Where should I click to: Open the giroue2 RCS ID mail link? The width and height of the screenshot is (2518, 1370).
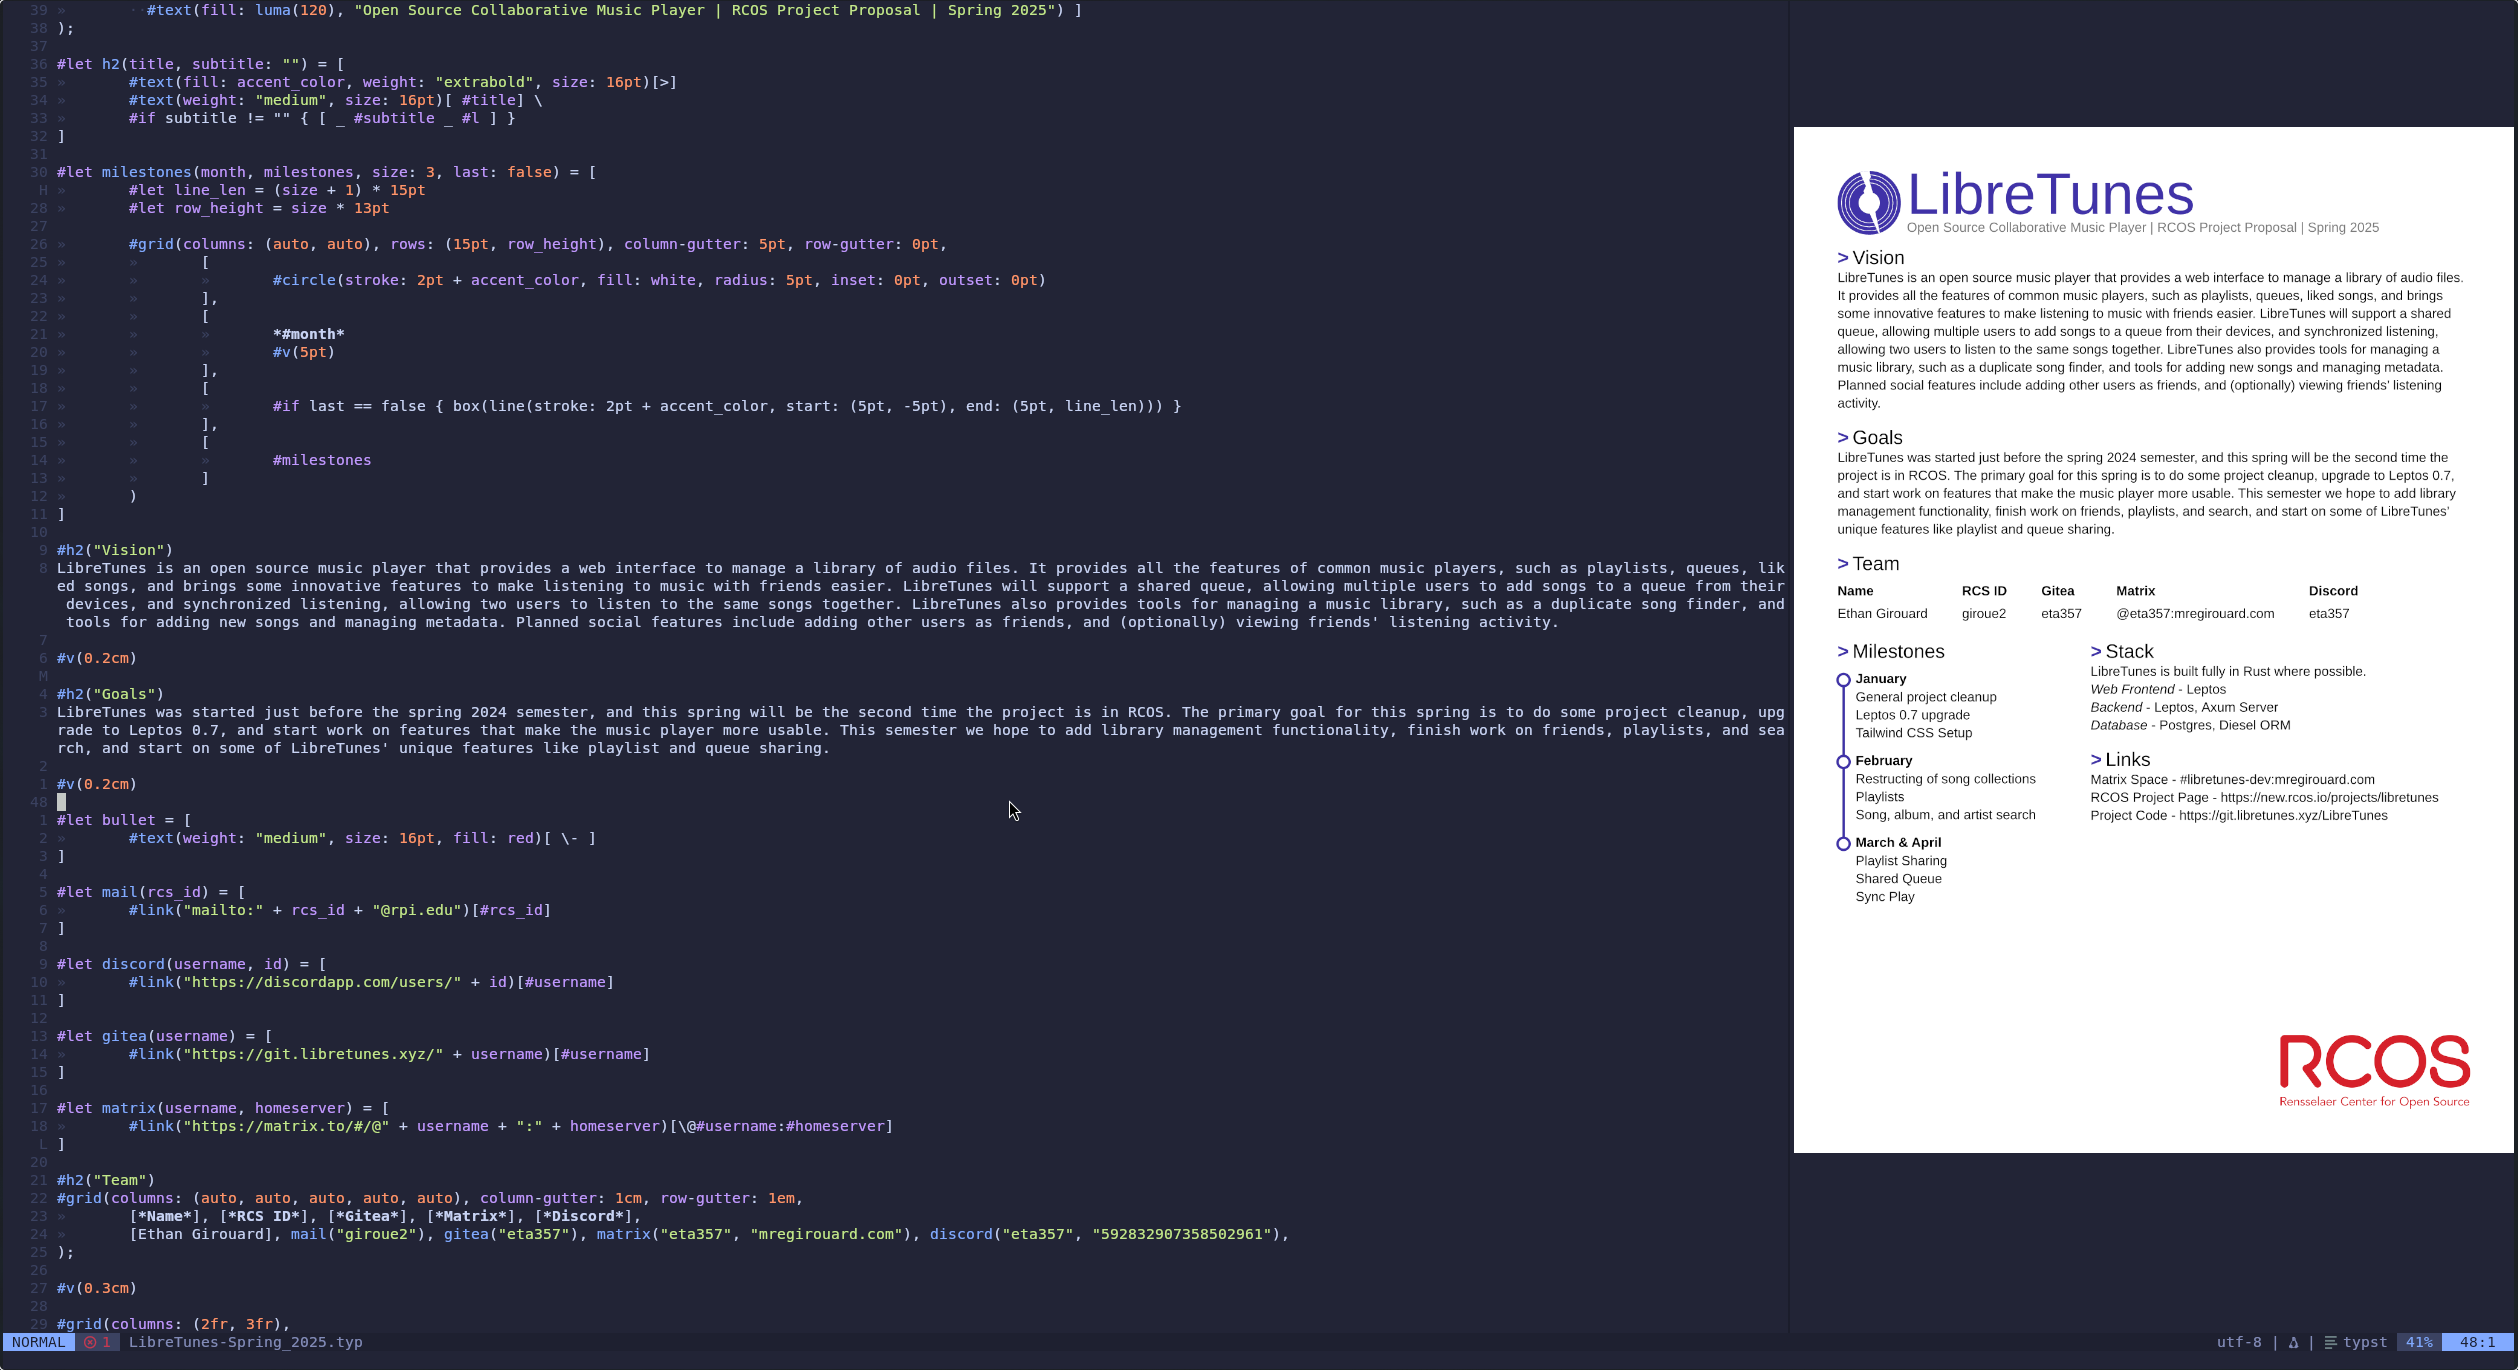pos(1983,614)
